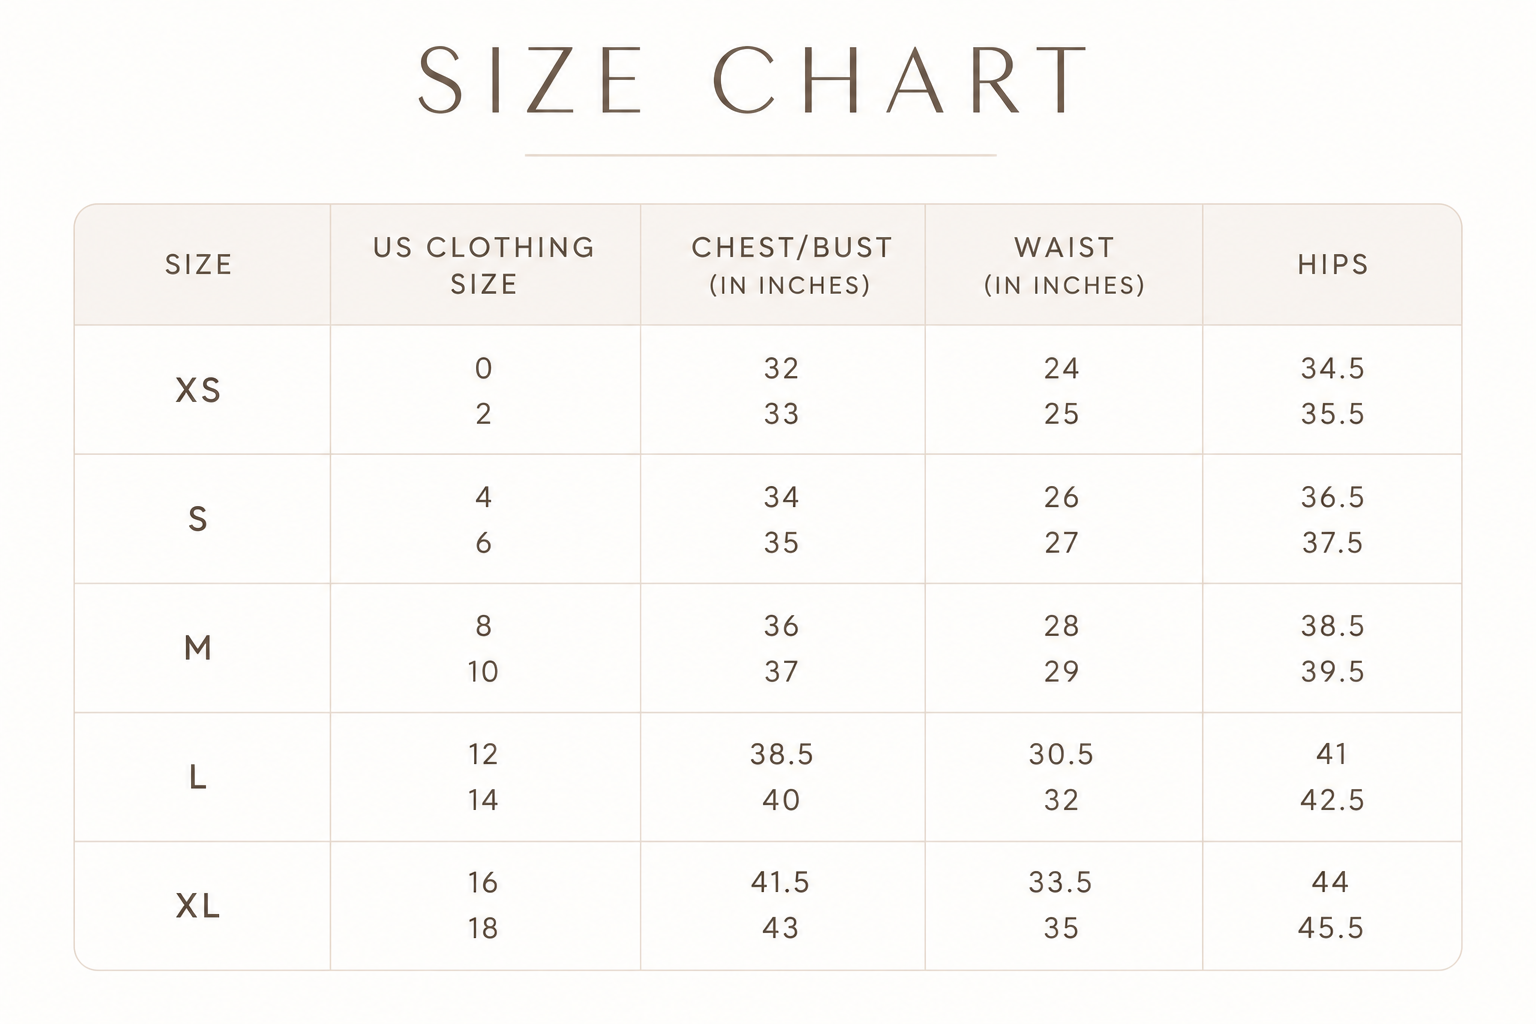Select US clothing size 18
The width and height of the screenshot is (1536, 1024).
(x=483, y=928)
